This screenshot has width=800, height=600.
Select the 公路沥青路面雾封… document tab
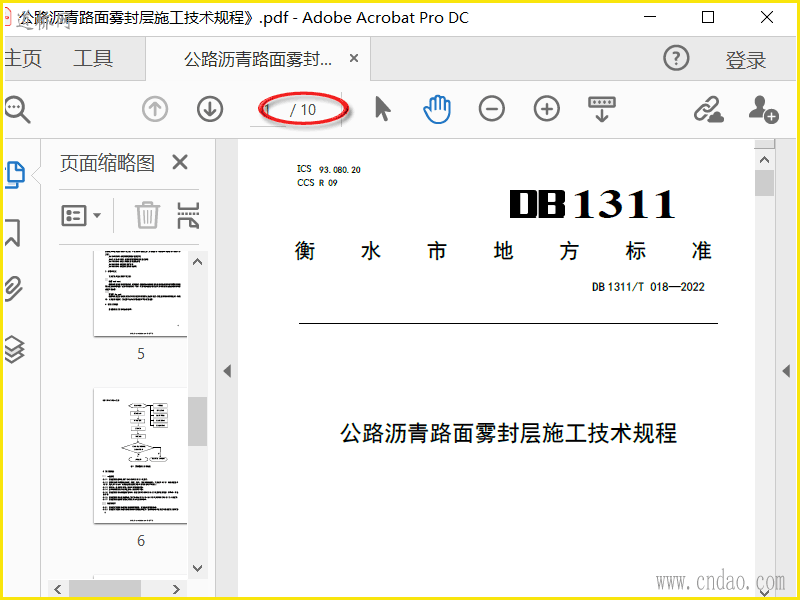(x=258, y=59)
